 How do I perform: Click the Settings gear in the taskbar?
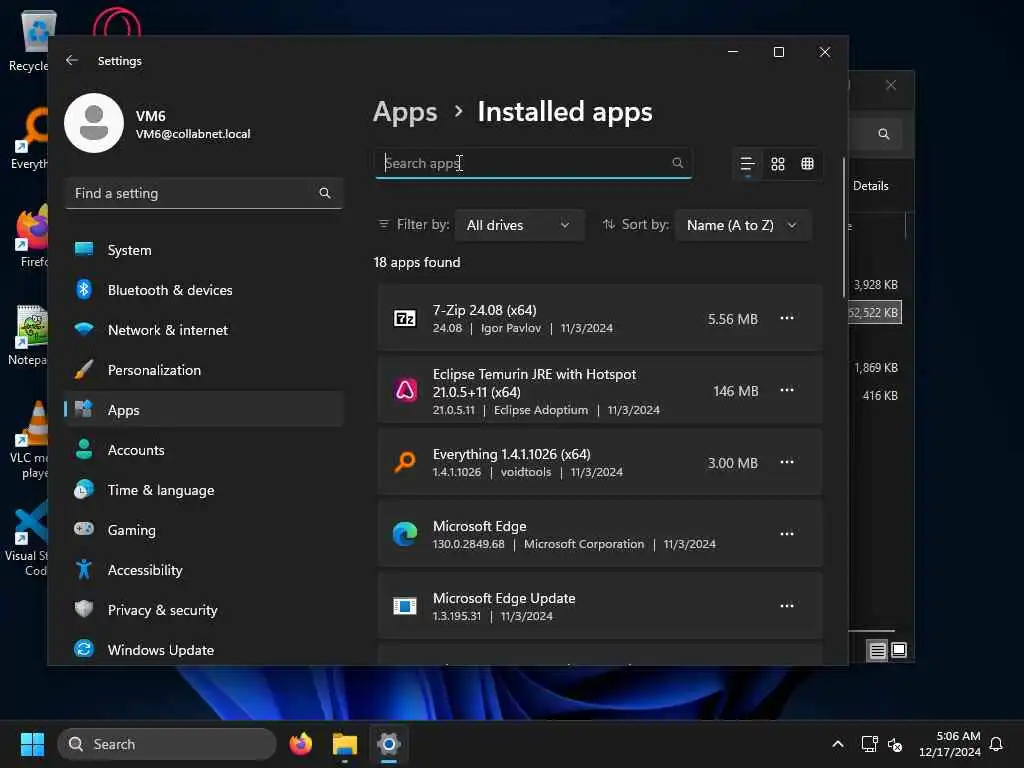point(389,744)
